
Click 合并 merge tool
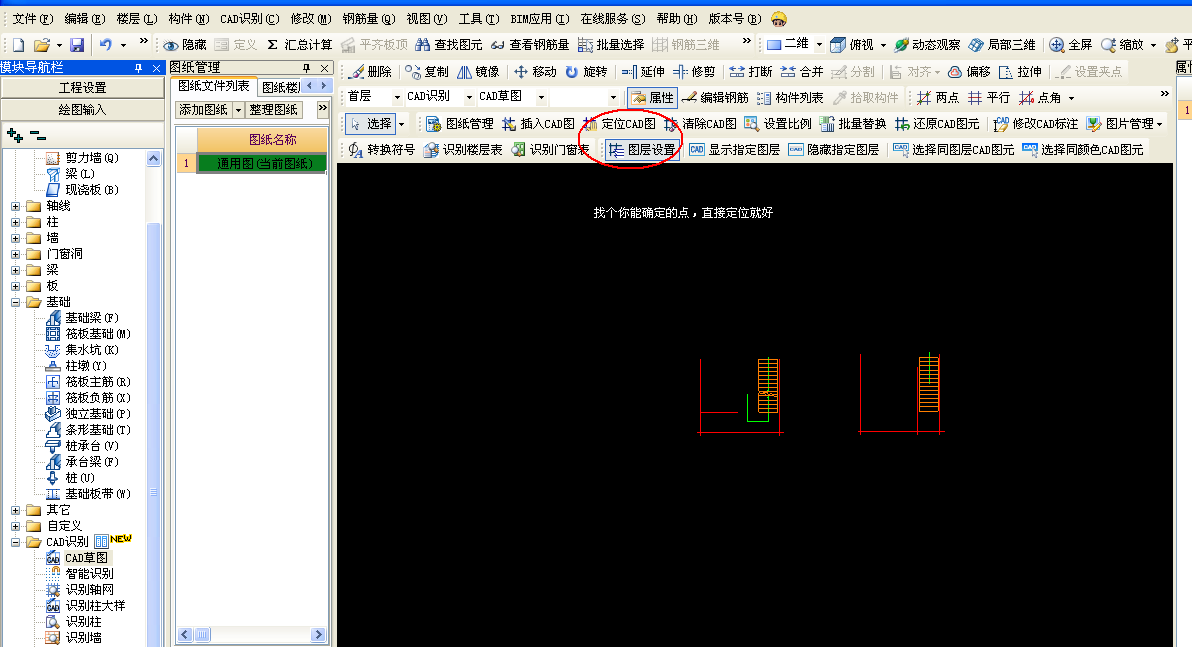[x=802, y=71]
